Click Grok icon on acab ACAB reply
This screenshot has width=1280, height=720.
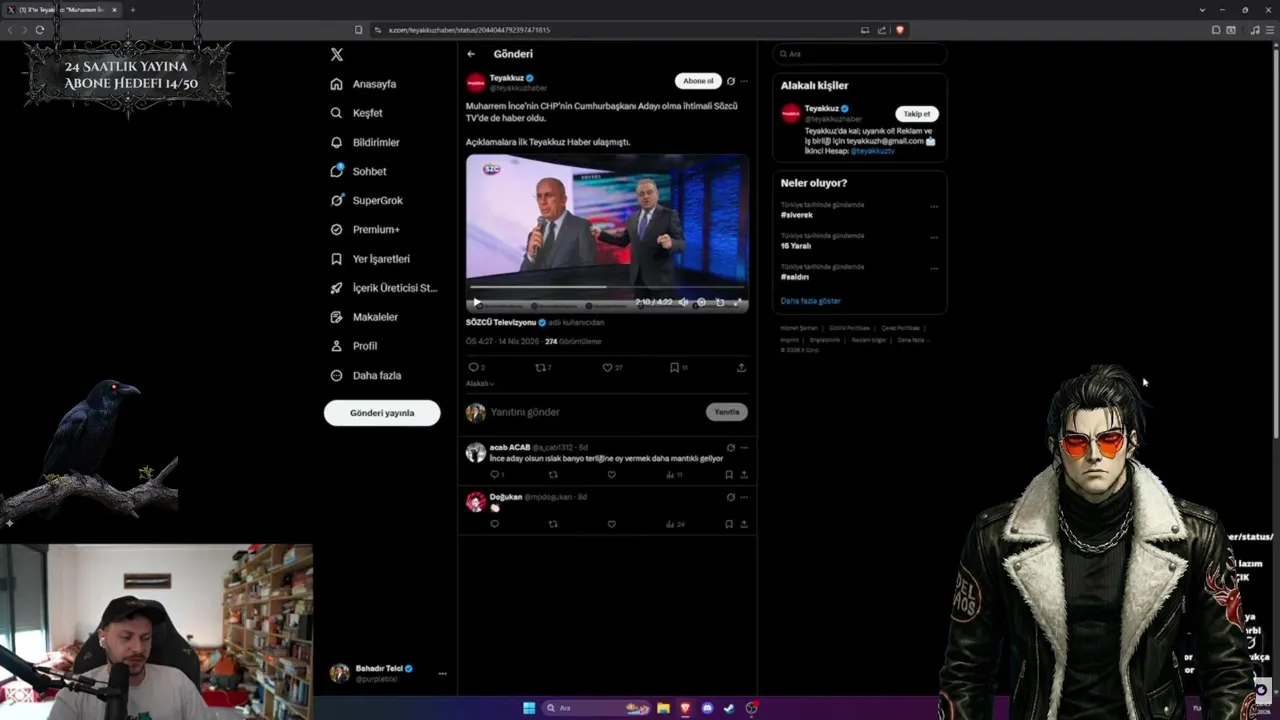(731, 448)
